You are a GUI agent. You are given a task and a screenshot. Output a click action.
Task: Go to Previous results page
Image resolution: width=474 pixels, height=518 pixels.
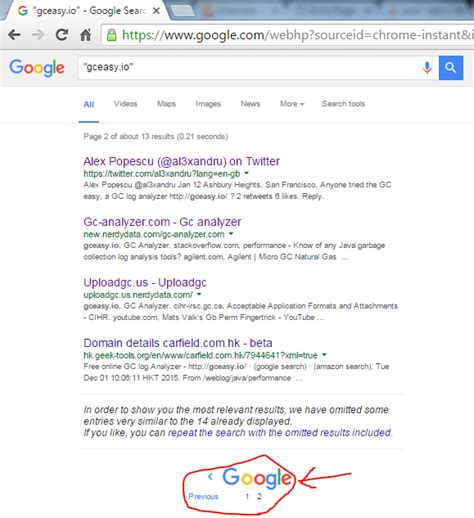tap(203, 496)
